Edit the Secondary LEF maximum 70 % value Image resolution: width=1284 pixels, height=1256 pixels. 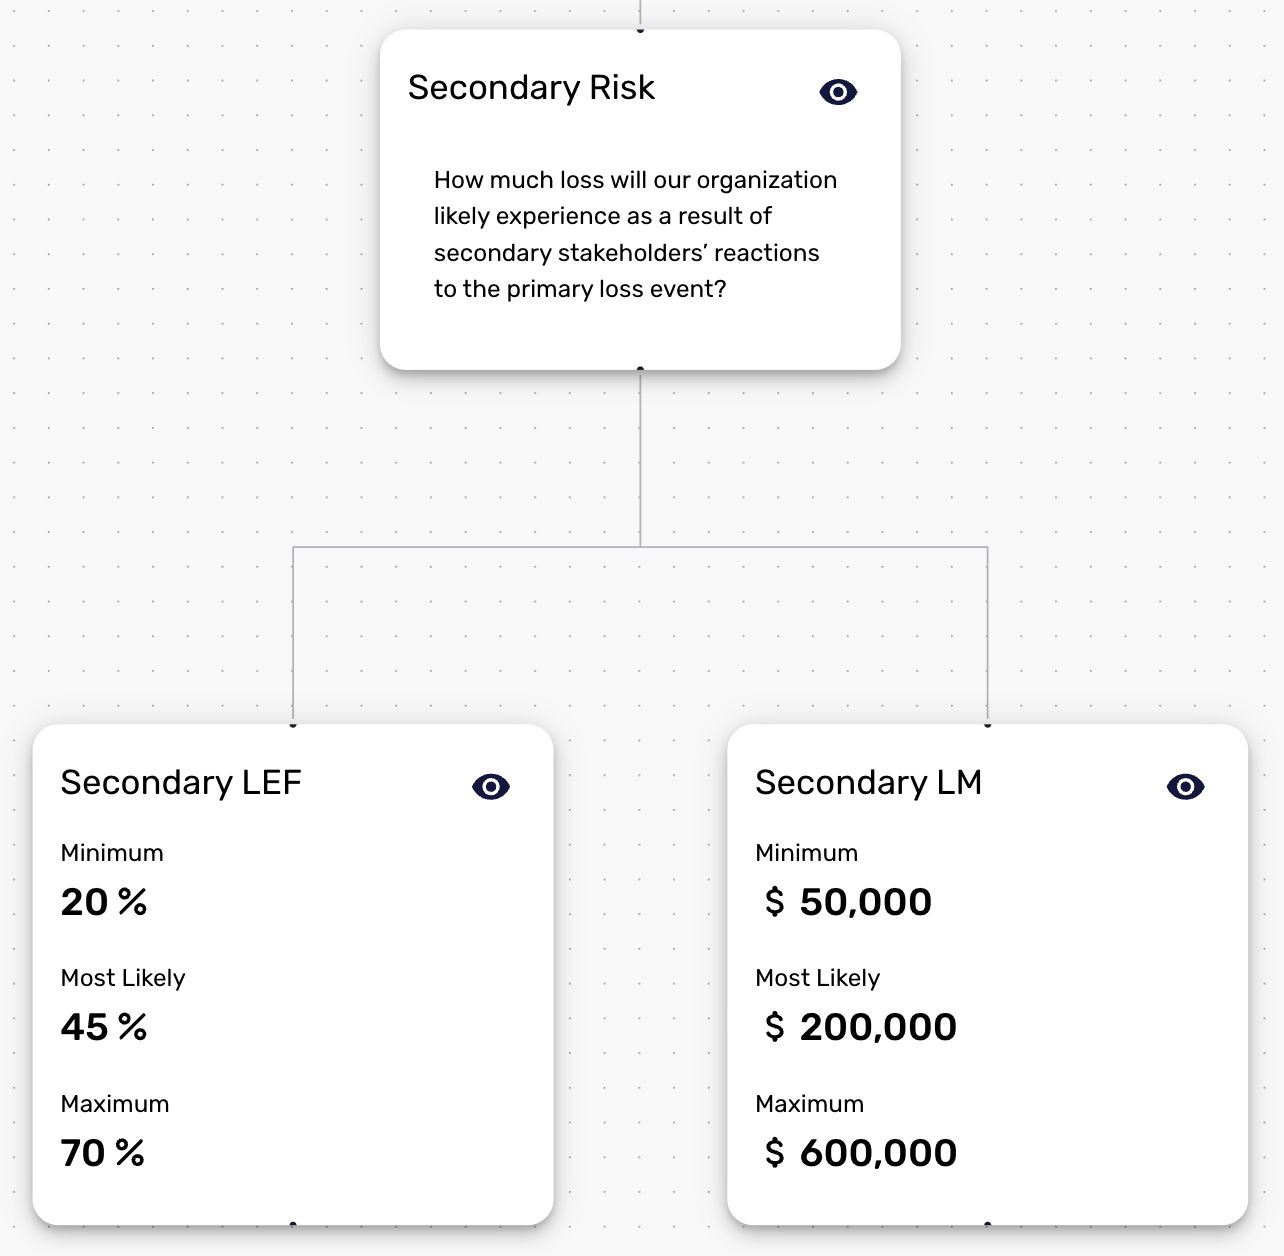coord(103,1153)
